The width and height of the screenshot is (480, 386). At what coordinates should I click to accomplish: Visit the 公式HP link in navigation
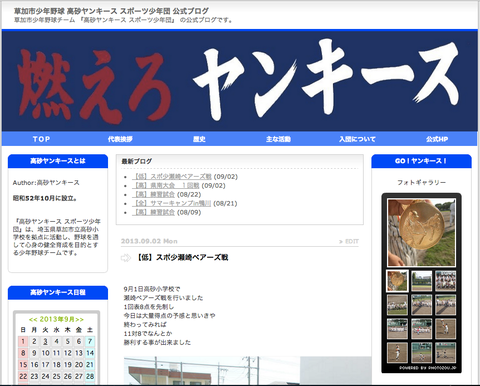(437, 139)
